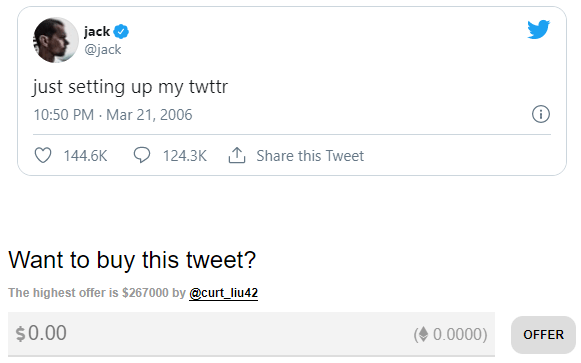Click the jack display name
The width and height of the screenshot is (581, 363).
97,31
